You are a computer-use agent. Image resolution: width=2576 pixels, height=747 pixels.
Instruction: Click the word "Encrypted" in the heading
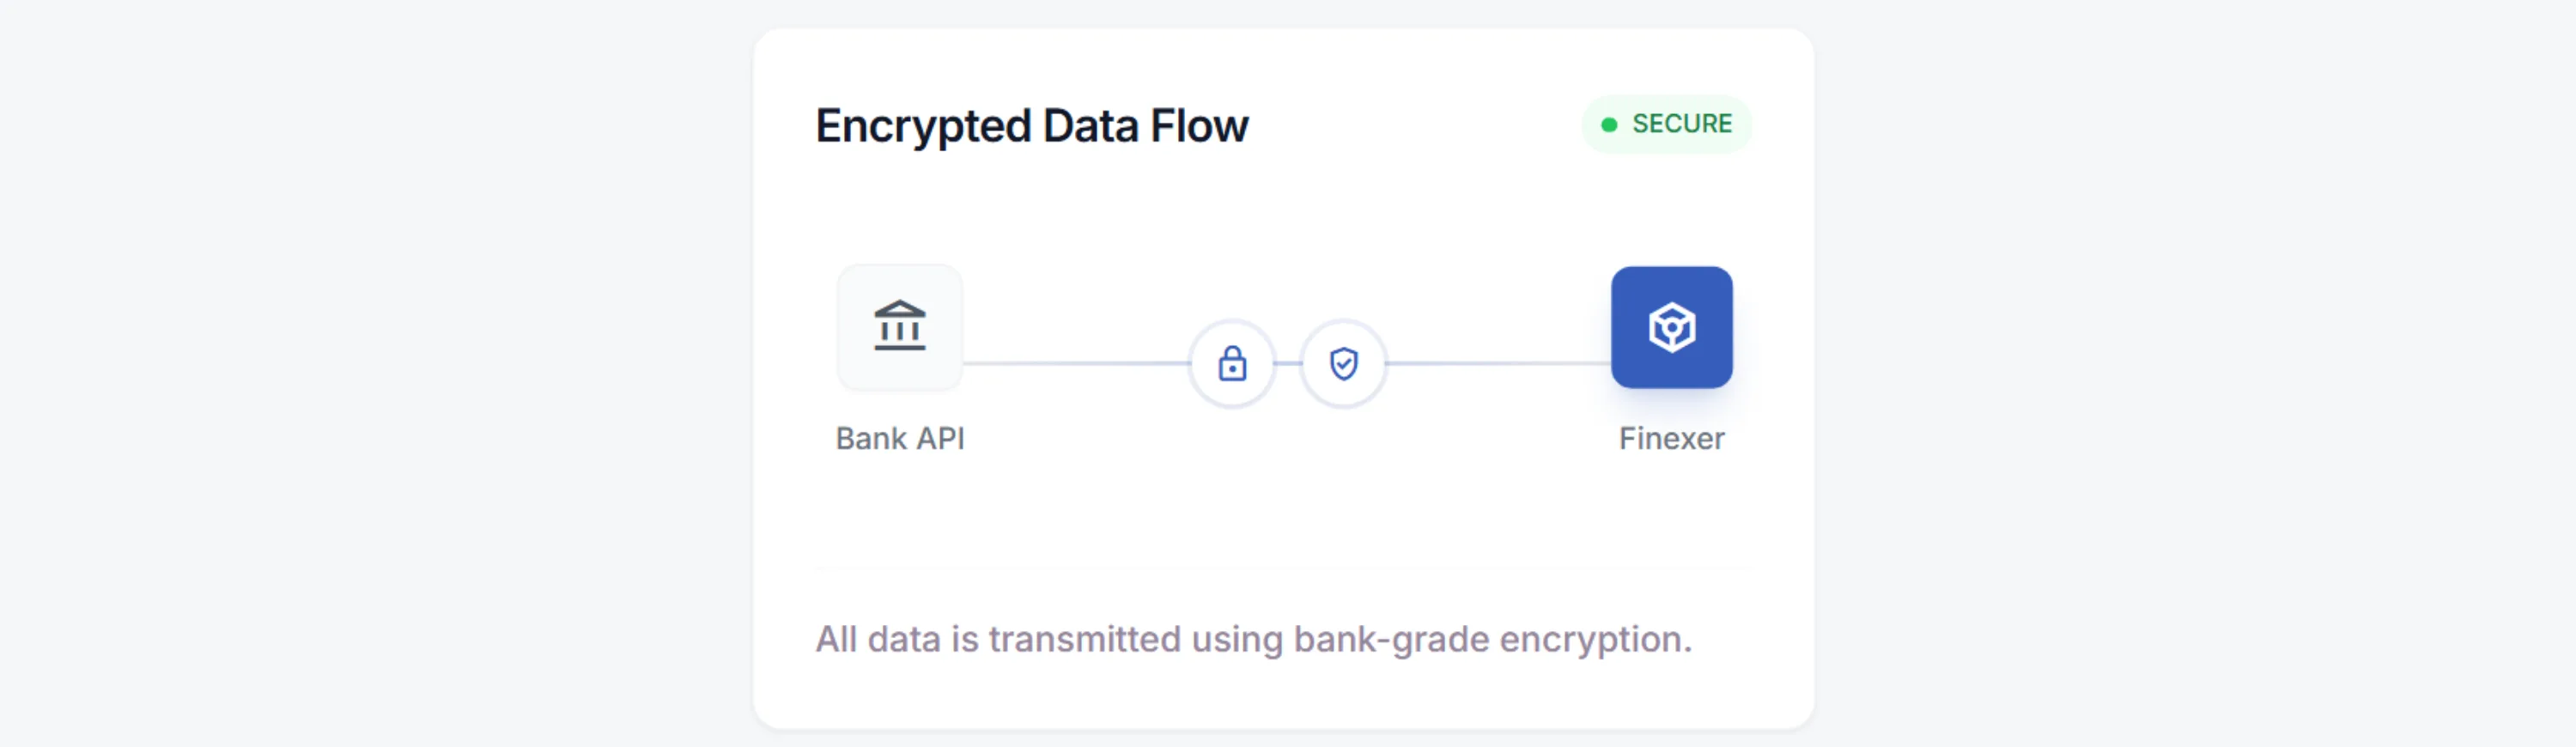[922, 127]
